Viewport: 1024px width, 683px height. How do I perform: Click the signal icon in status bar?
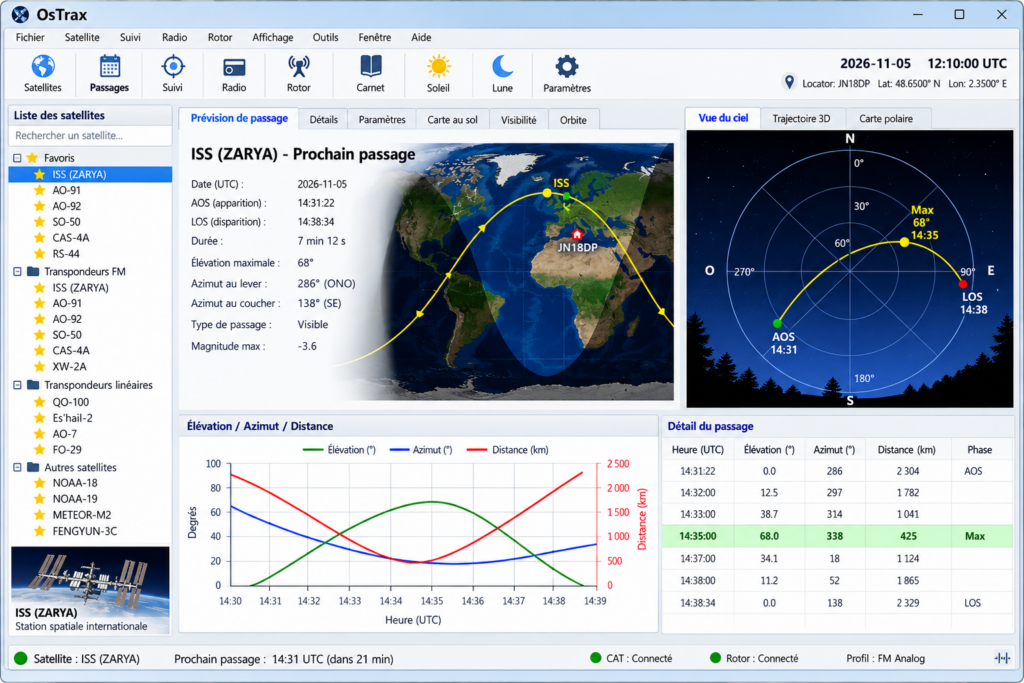(x=1002, y=658)
